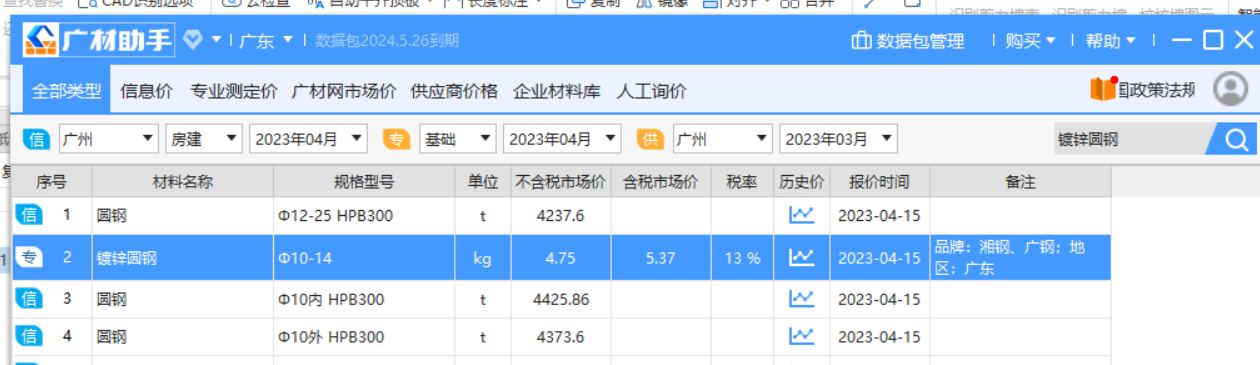Click the 专 badge on row 2
Screen dimensions: 1260x365
pos(29,258)
